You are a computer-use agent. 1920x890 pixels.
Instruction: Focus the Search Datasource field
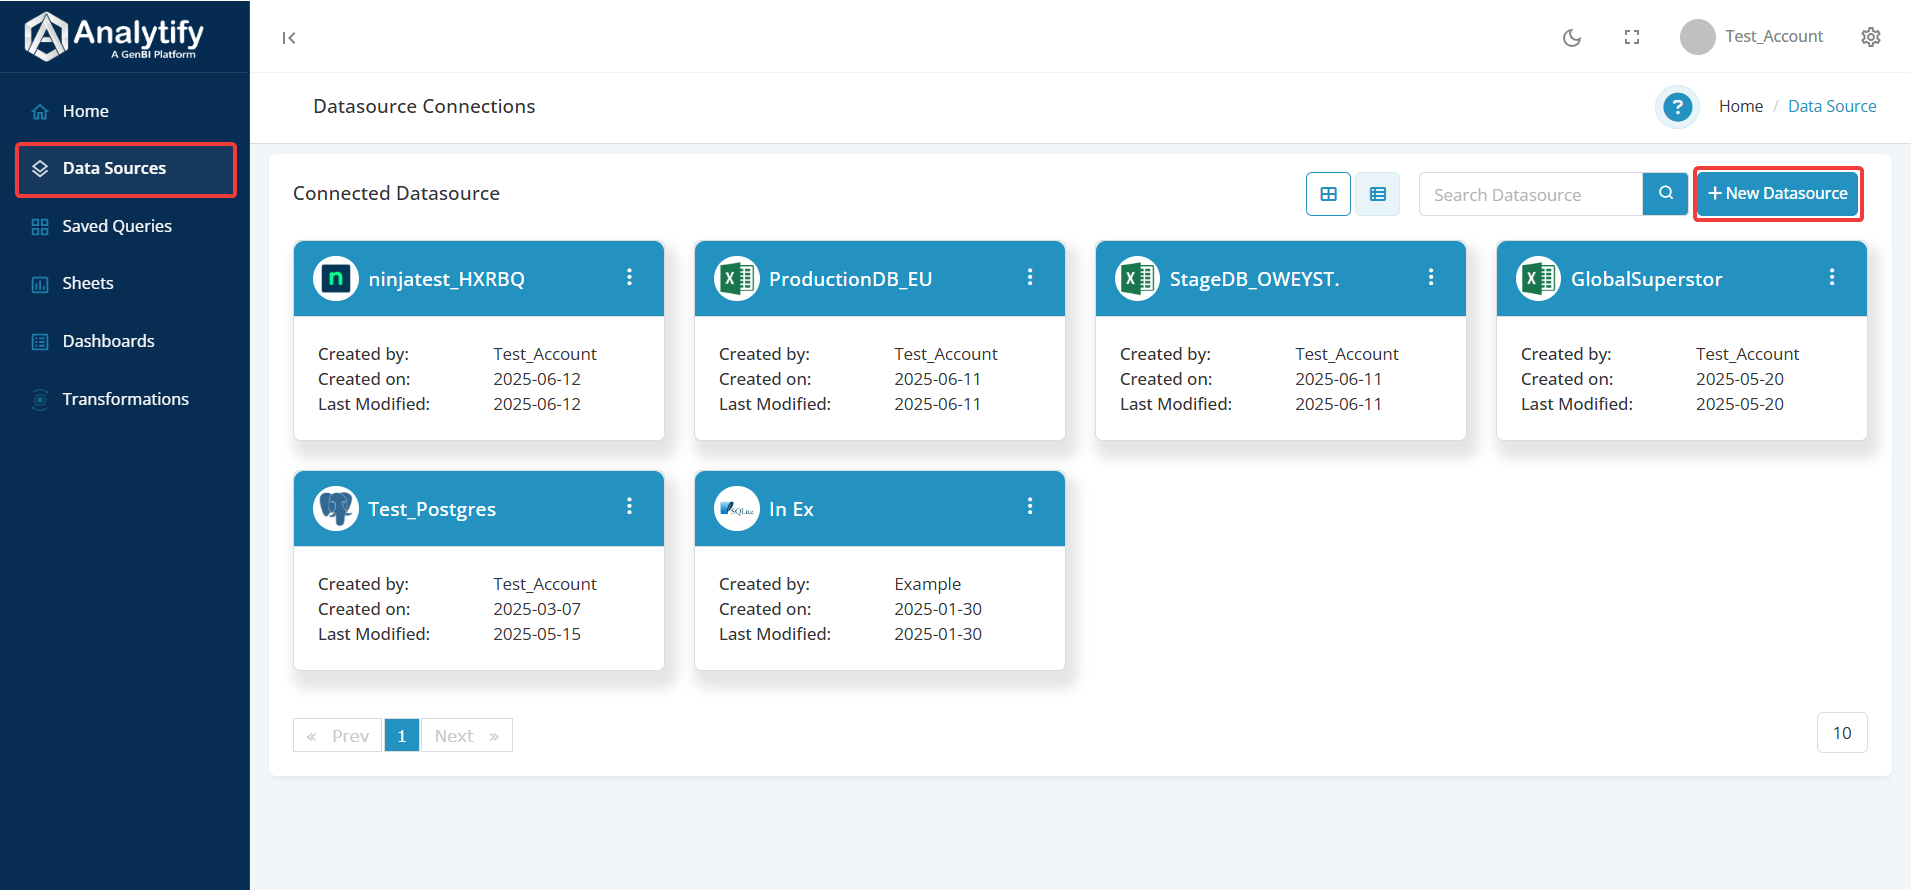1531,194
